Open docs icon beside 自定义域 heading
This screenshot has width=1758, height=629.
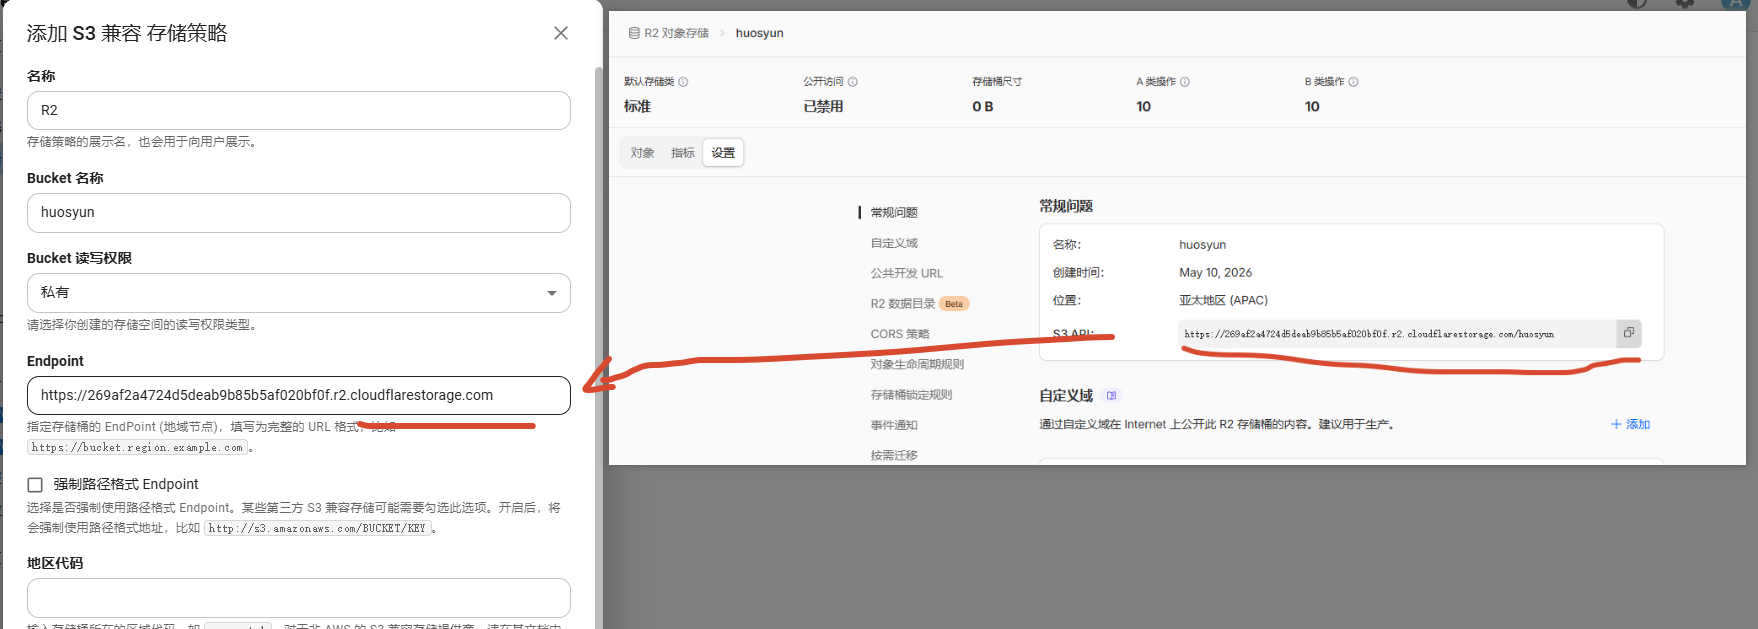1111,396
